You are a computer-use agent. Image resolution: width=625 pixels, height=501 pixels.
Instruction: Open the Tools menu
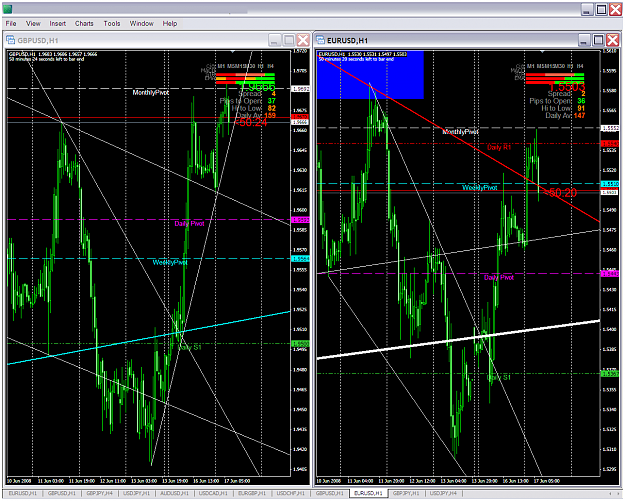click(x=112, y=24)
